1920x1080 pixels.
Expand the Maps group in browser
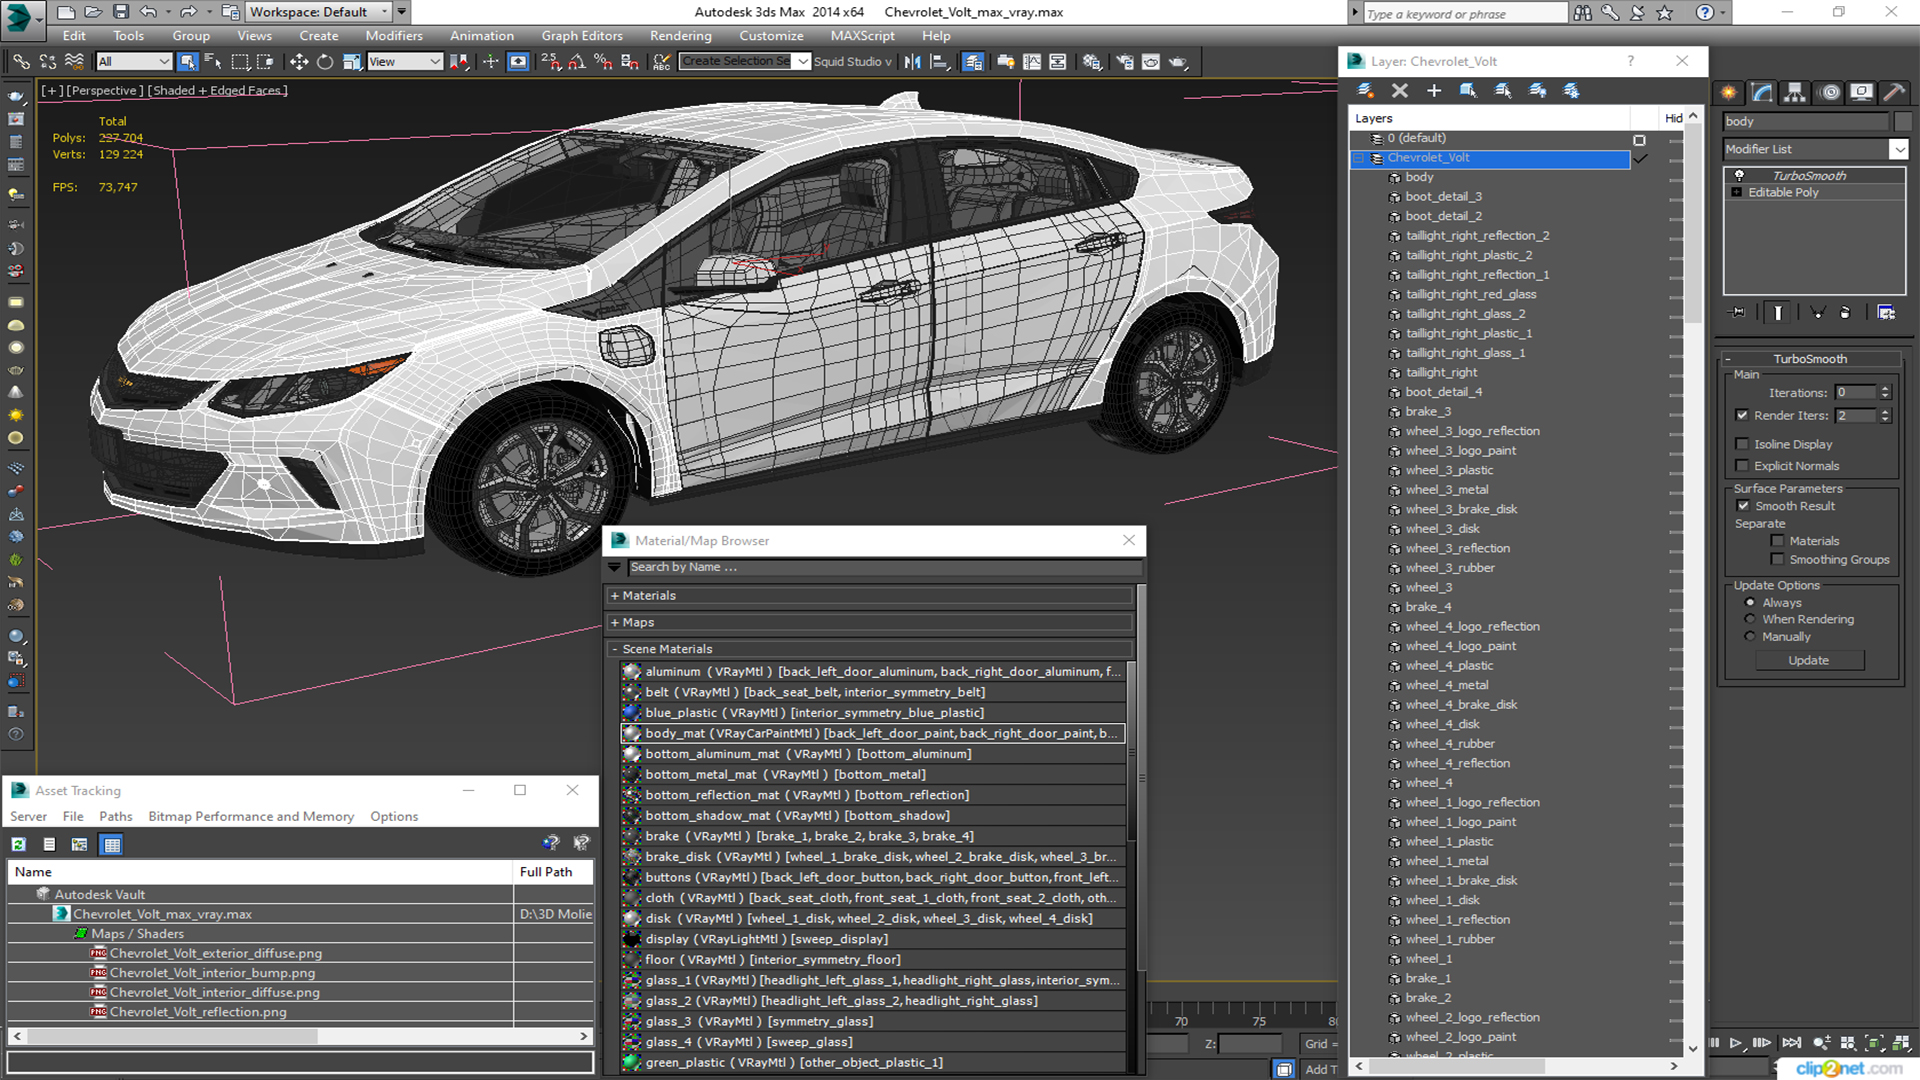(x=615, y=623)
